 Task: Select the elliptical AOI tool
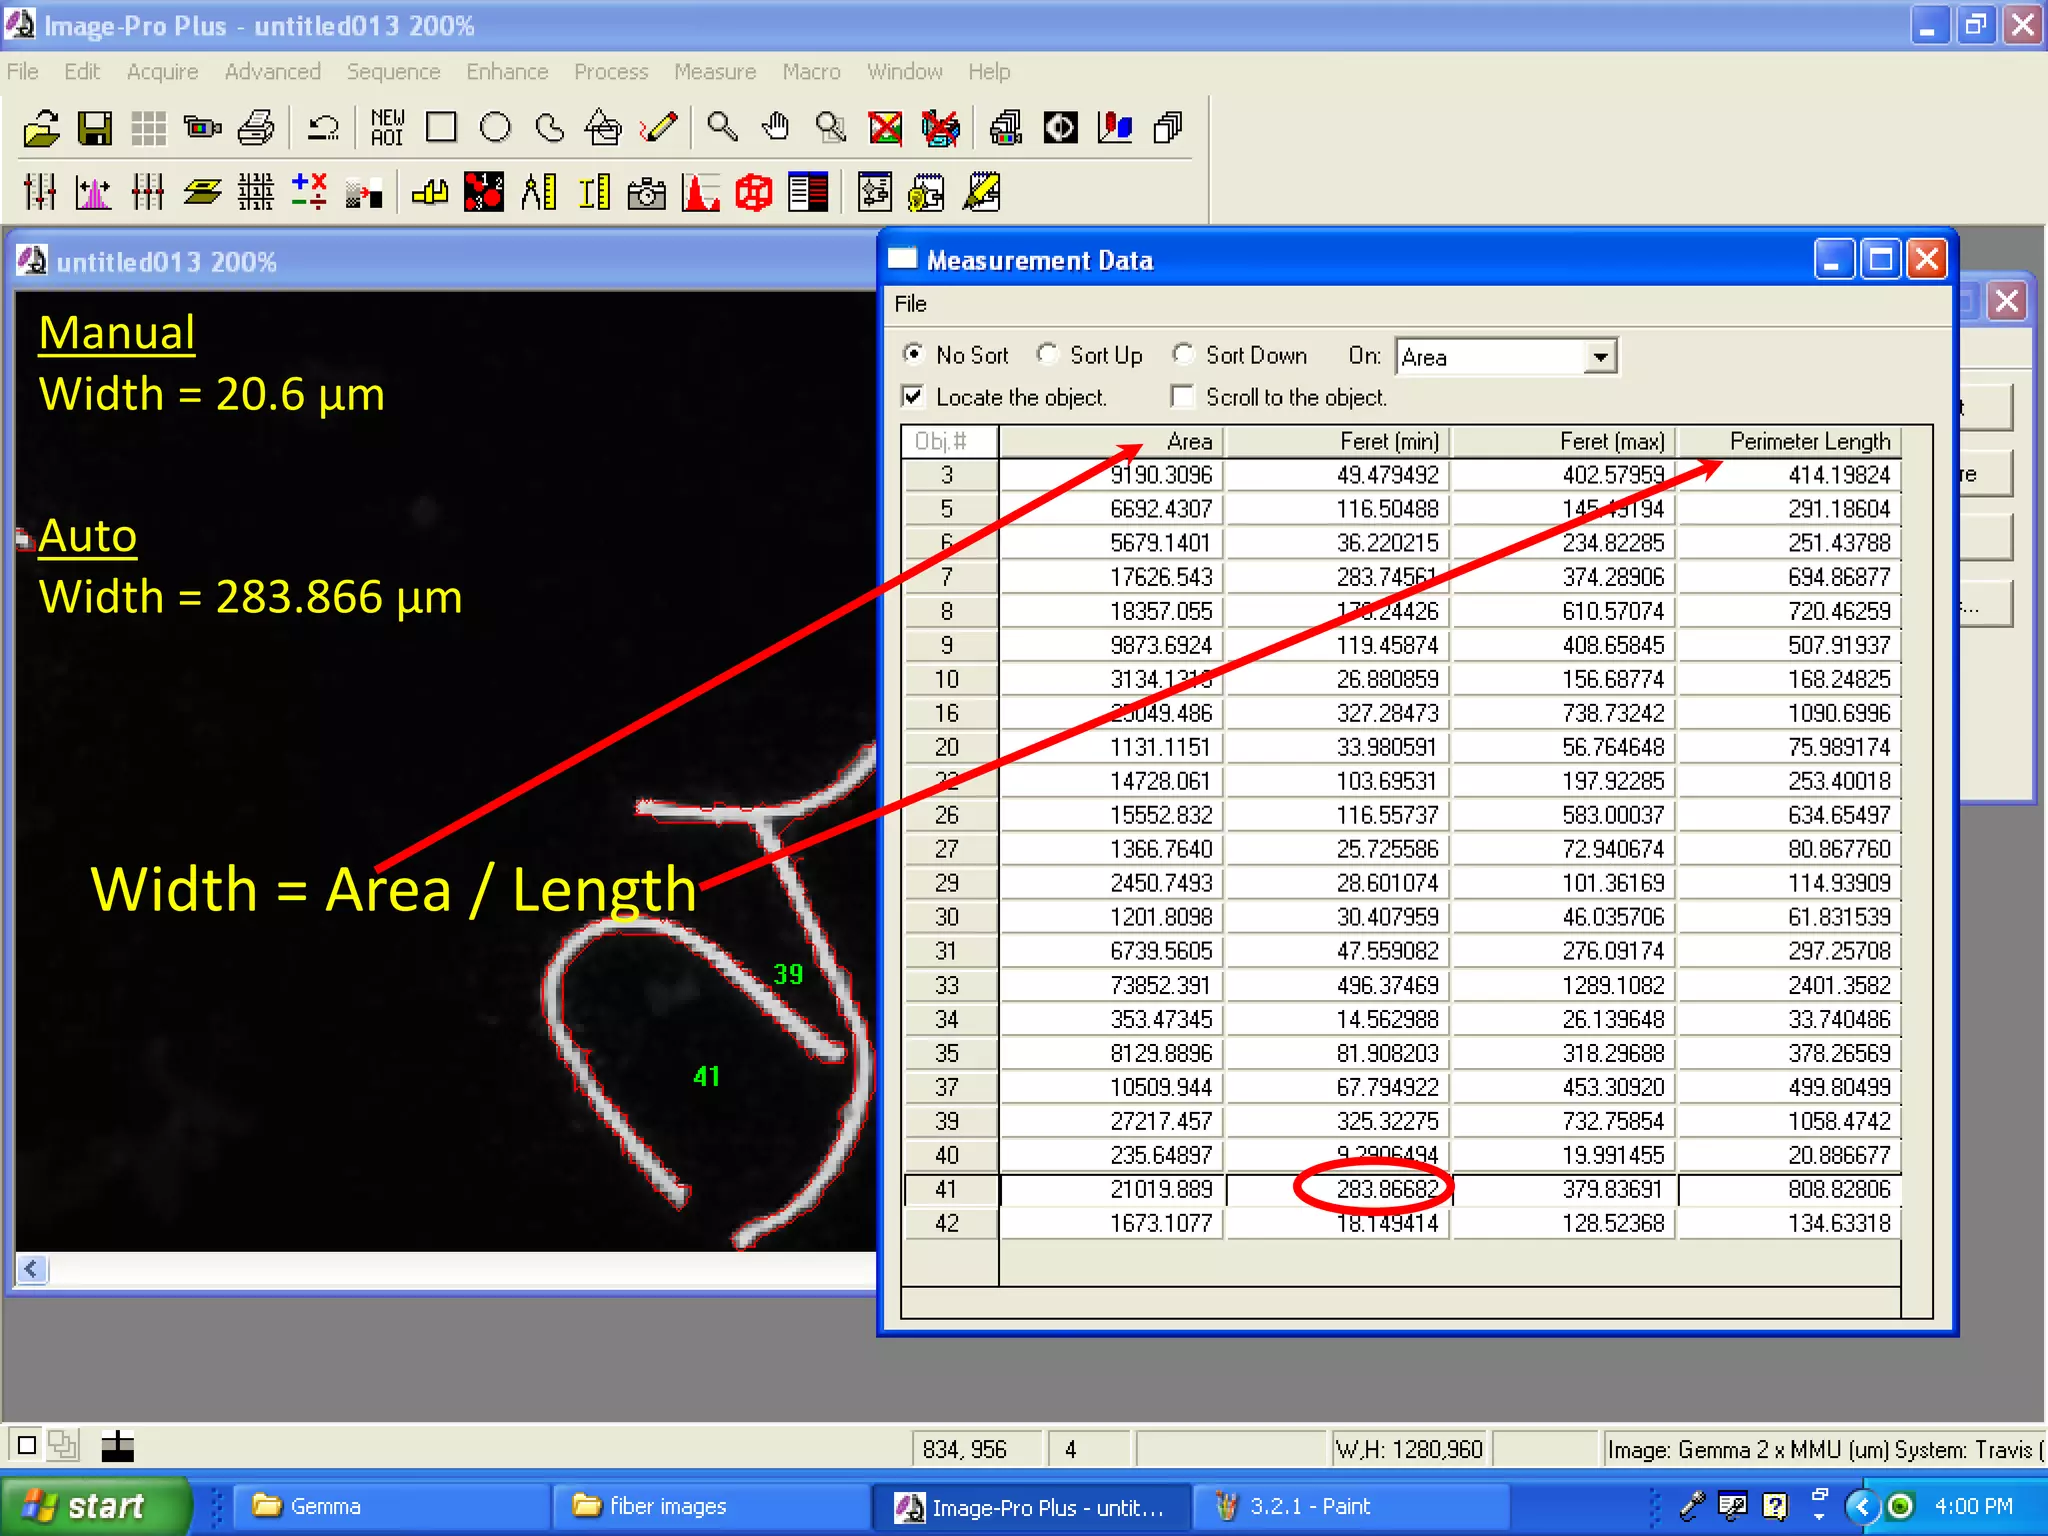(x=495, y=128)
